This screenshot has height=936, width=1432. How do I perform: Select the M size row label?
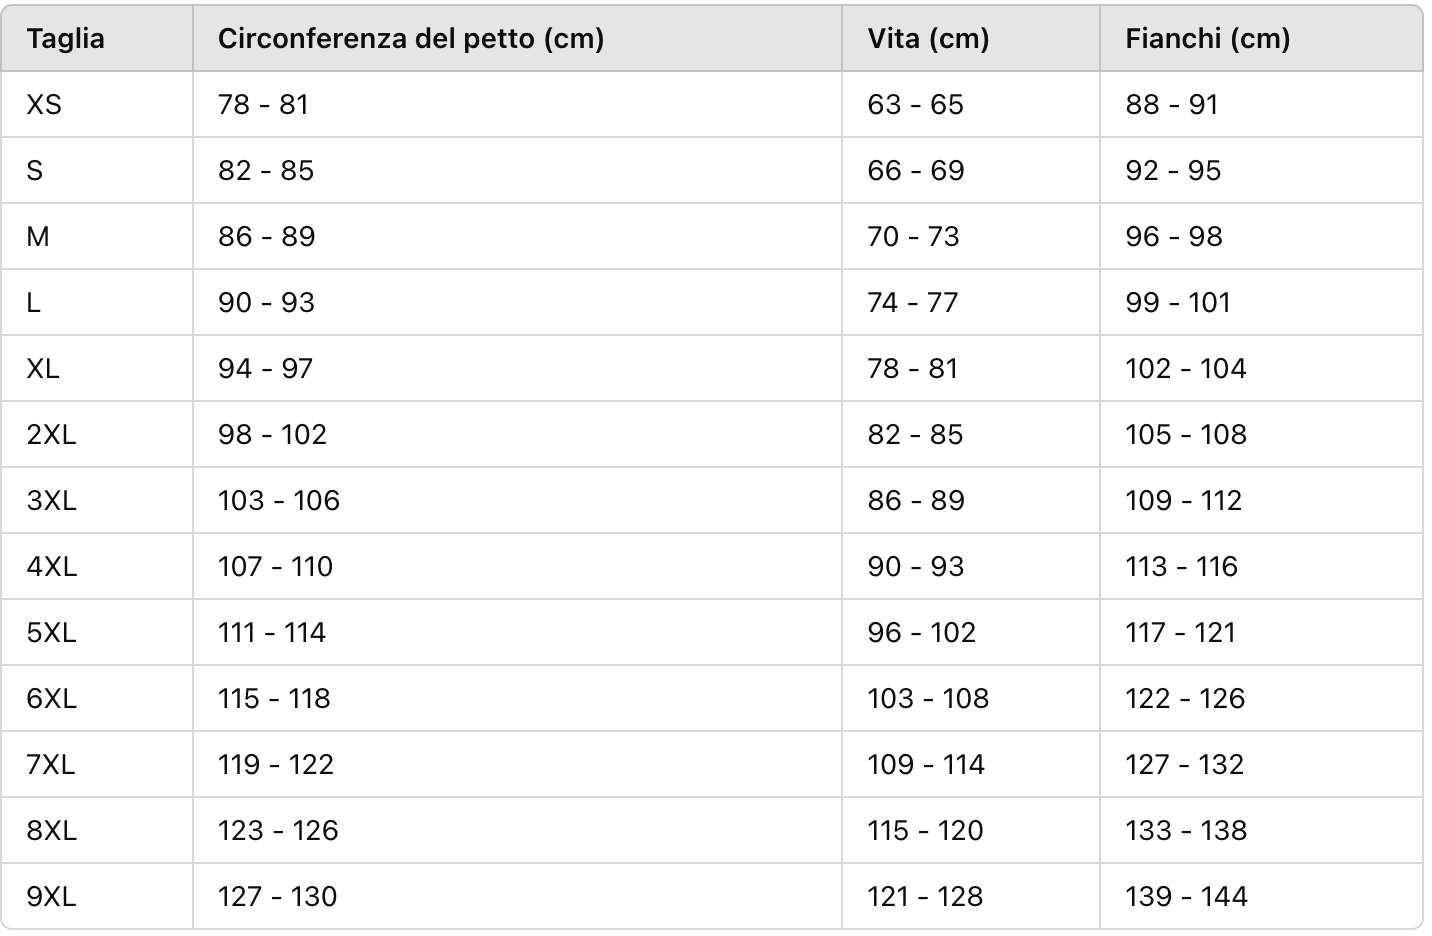pos(38,236)
